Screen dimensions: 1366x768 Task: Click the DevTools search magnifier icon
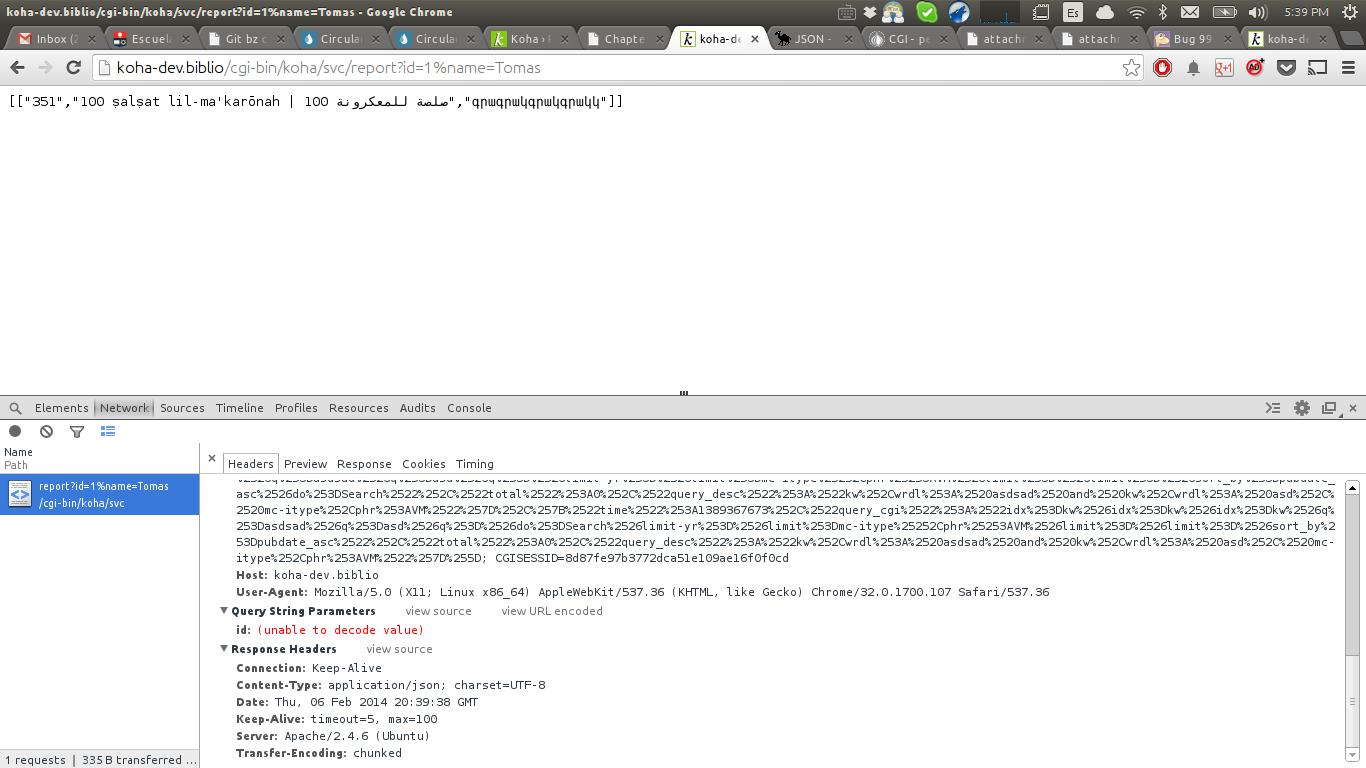(x=15, y=408)
